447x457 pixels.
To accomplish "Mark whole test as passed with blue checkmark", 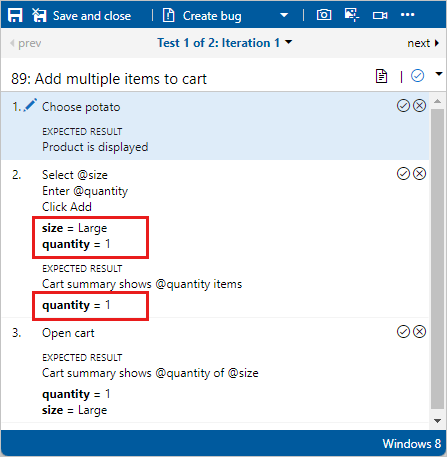I will tap(417, 76).
